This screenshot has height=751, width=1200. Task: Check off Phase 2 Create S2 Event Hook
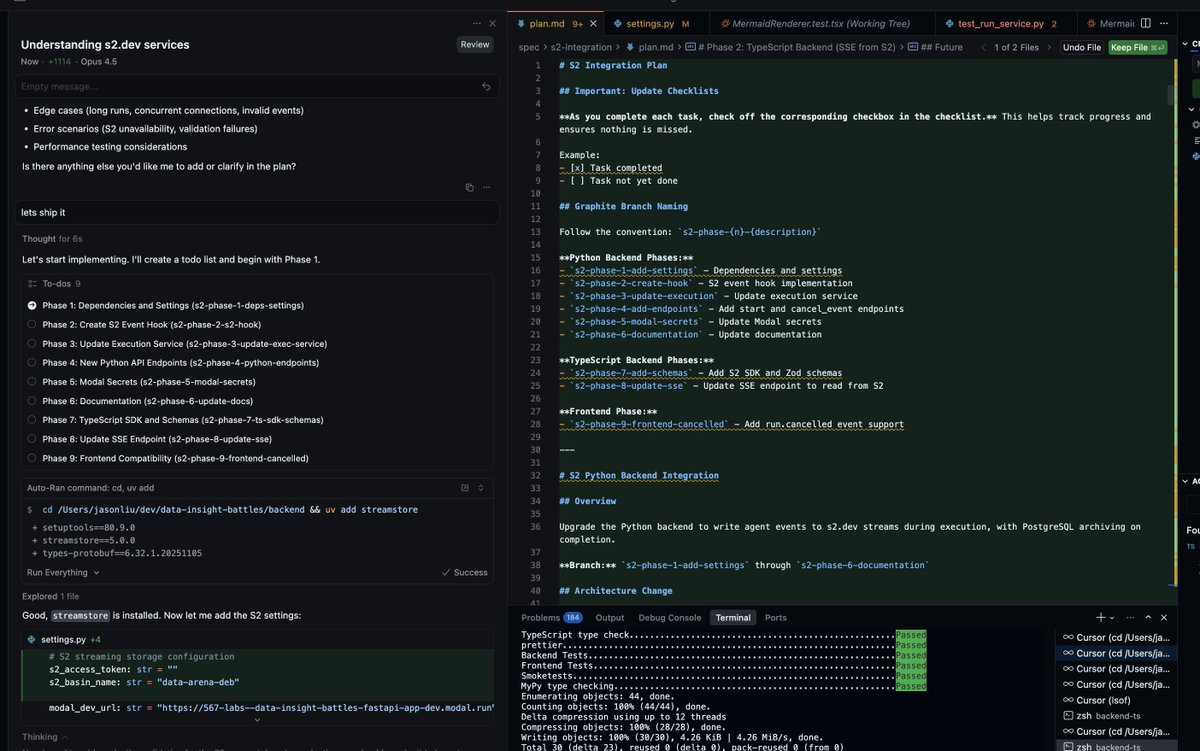32,325
